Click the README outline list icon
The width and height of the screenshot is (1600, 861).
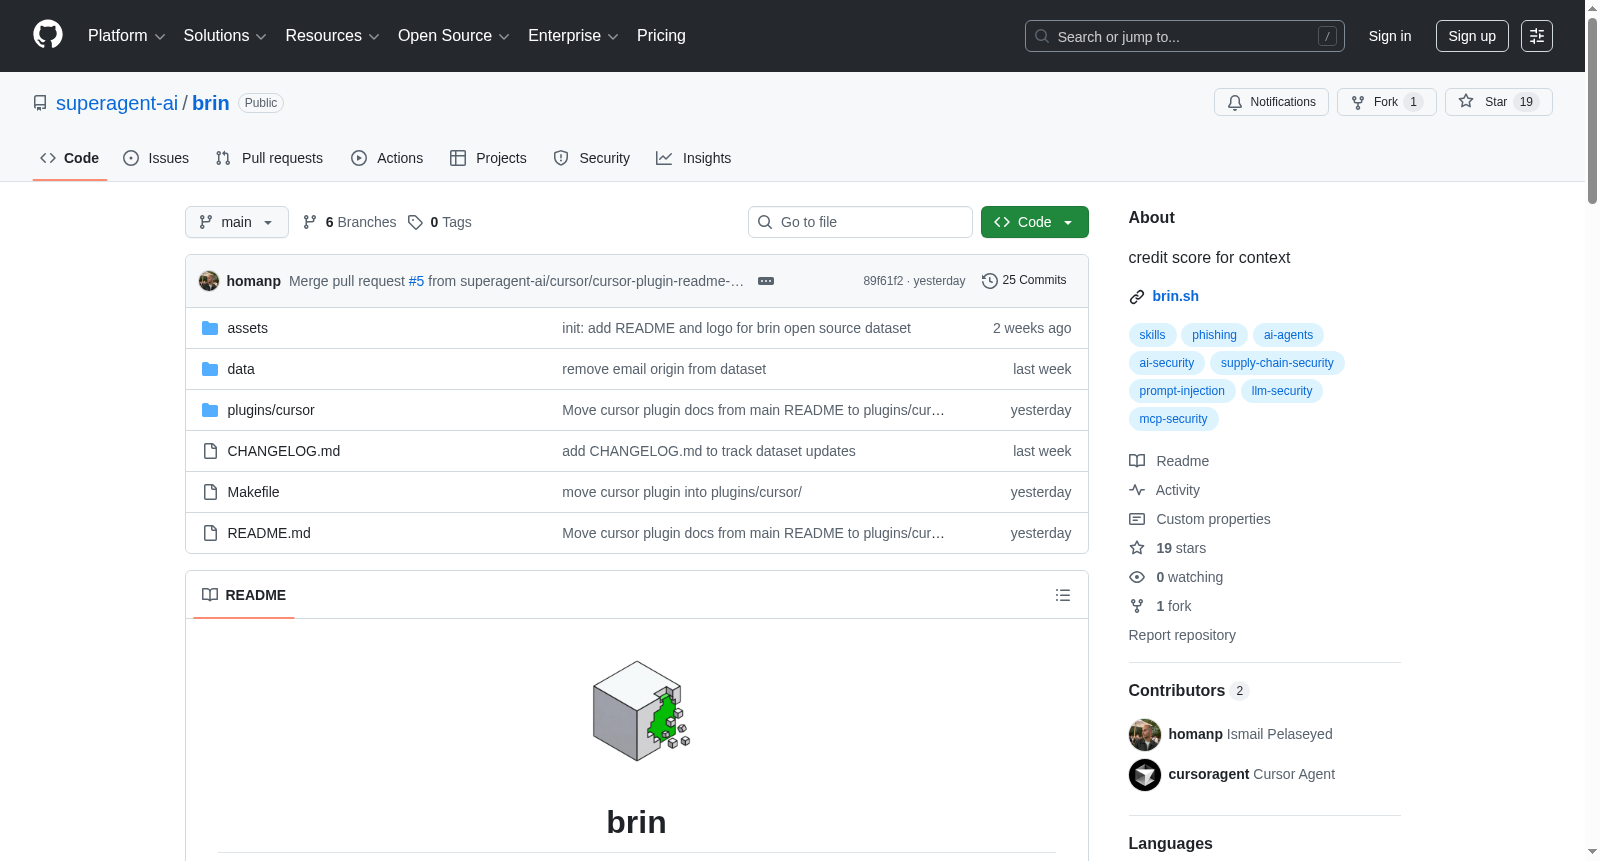tap(1063, 595)
